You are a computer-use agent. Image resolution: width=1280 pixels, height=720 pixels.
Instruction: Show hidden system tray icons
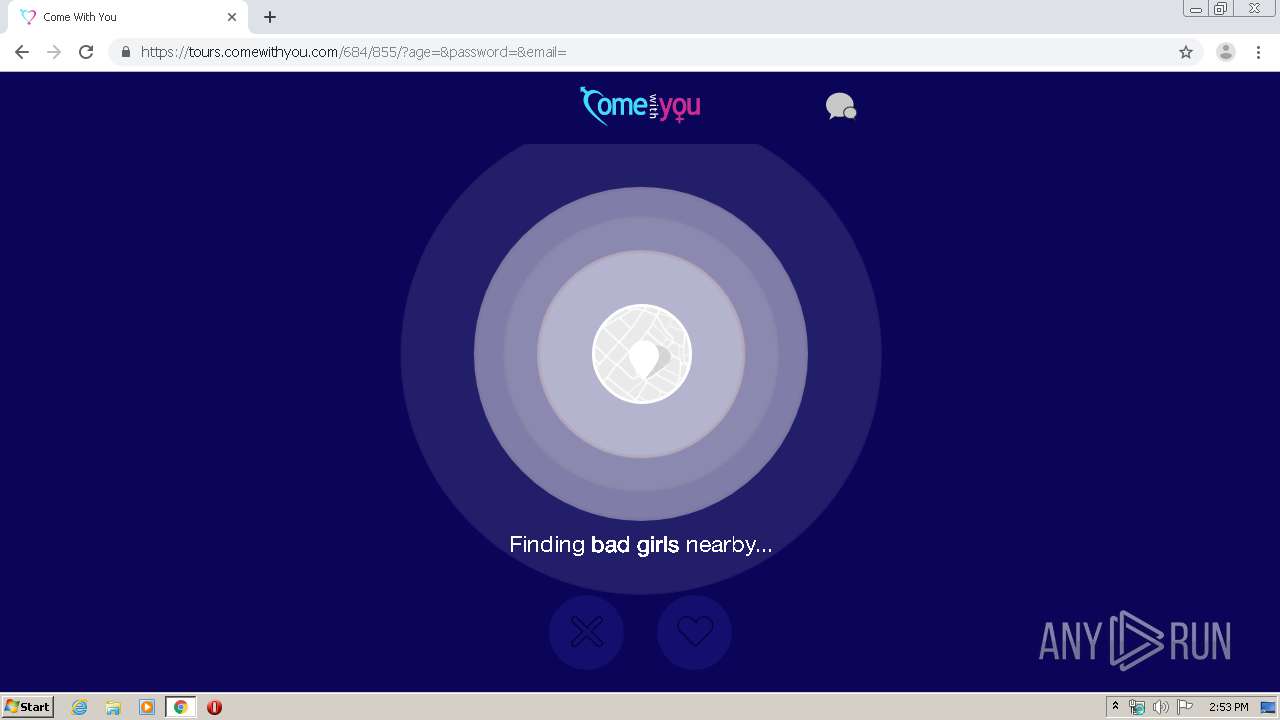[1116, 707]
